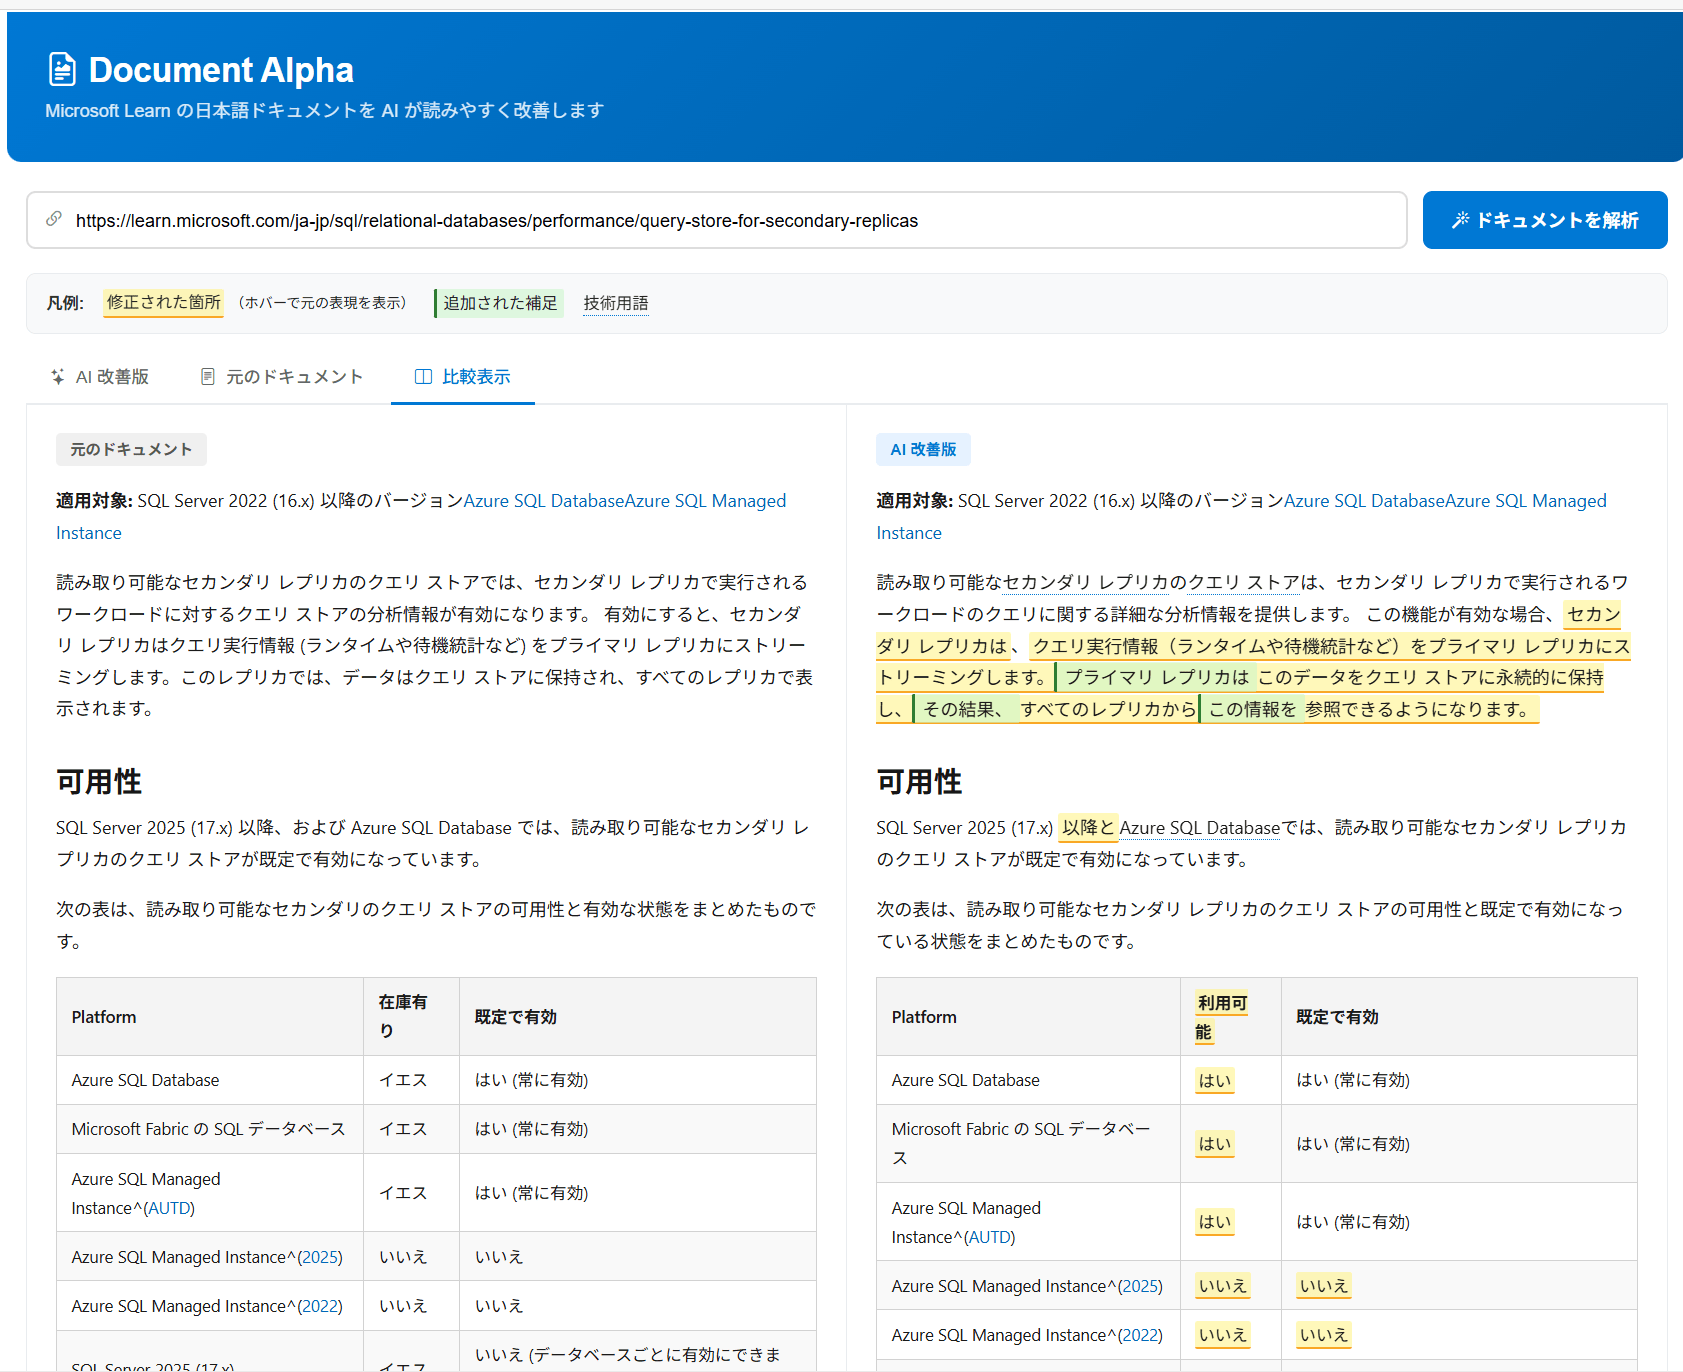Click イエス in original Azure SQL Database row
This screenshot has height=1372, width=1683.
403,1080
